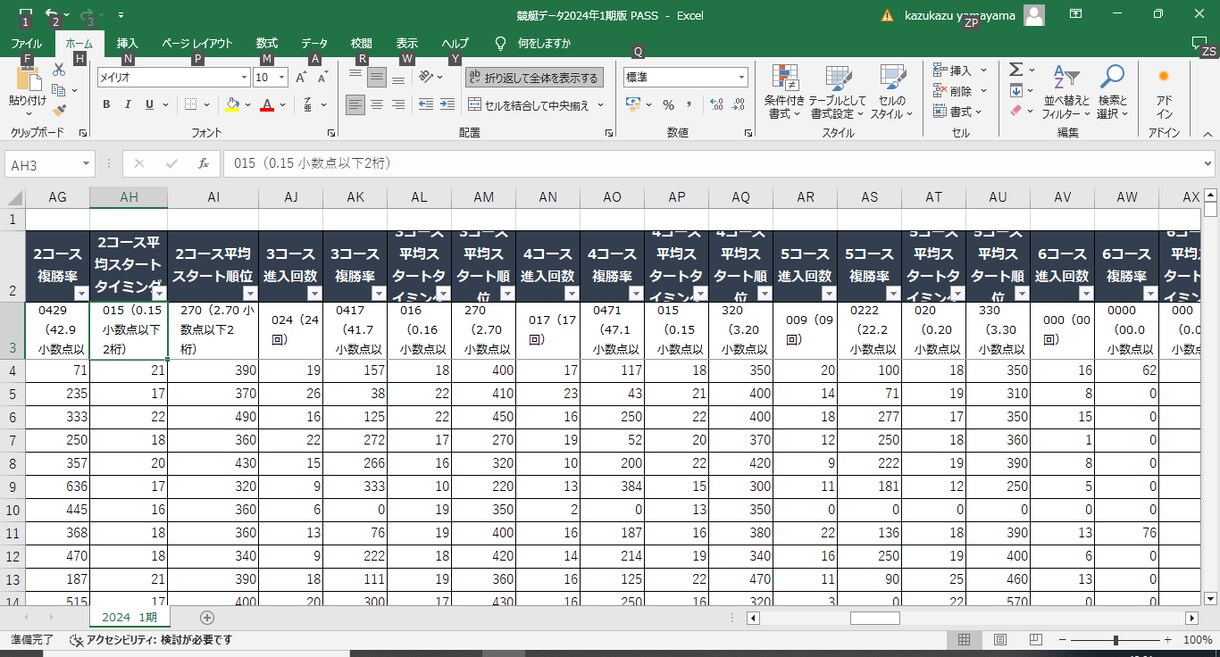1220x657 pixels.
Task: Switch to the 表示 ribbon tab
Action: point(407,43)
